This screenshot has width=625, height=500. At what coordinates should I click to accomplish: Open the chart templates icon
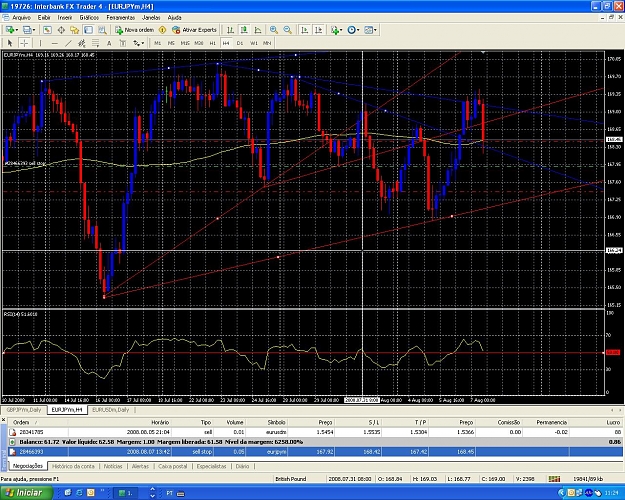coord(368,30)
